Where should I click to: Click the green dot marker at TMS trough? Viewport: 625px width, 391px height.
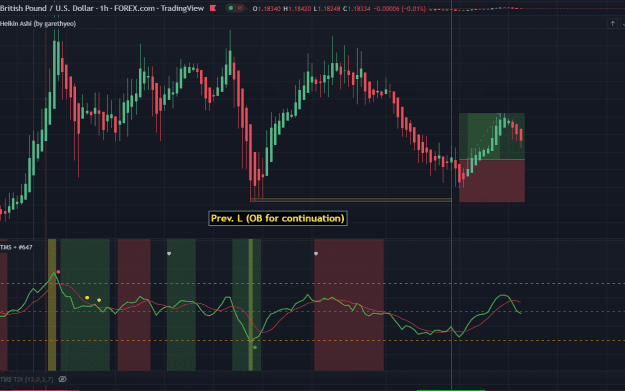point(255,348)
